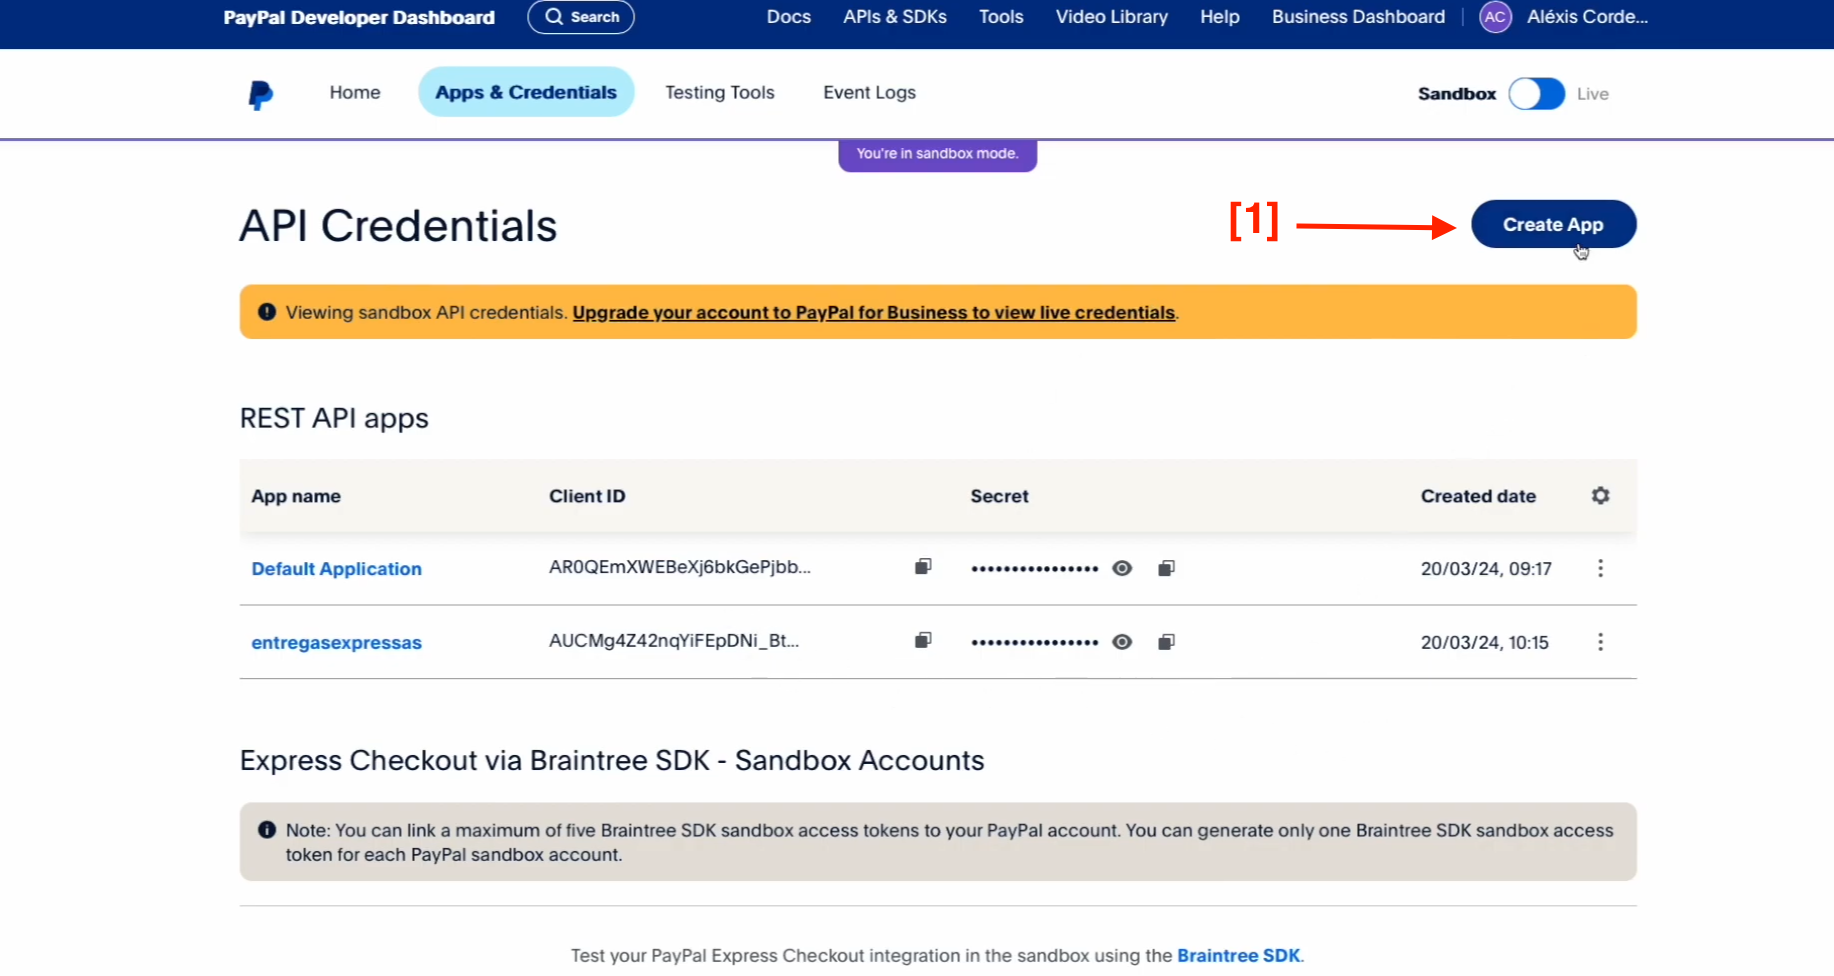1834x976 pixels.
Task: Go to the Event Logs tab
Action: 869,93
